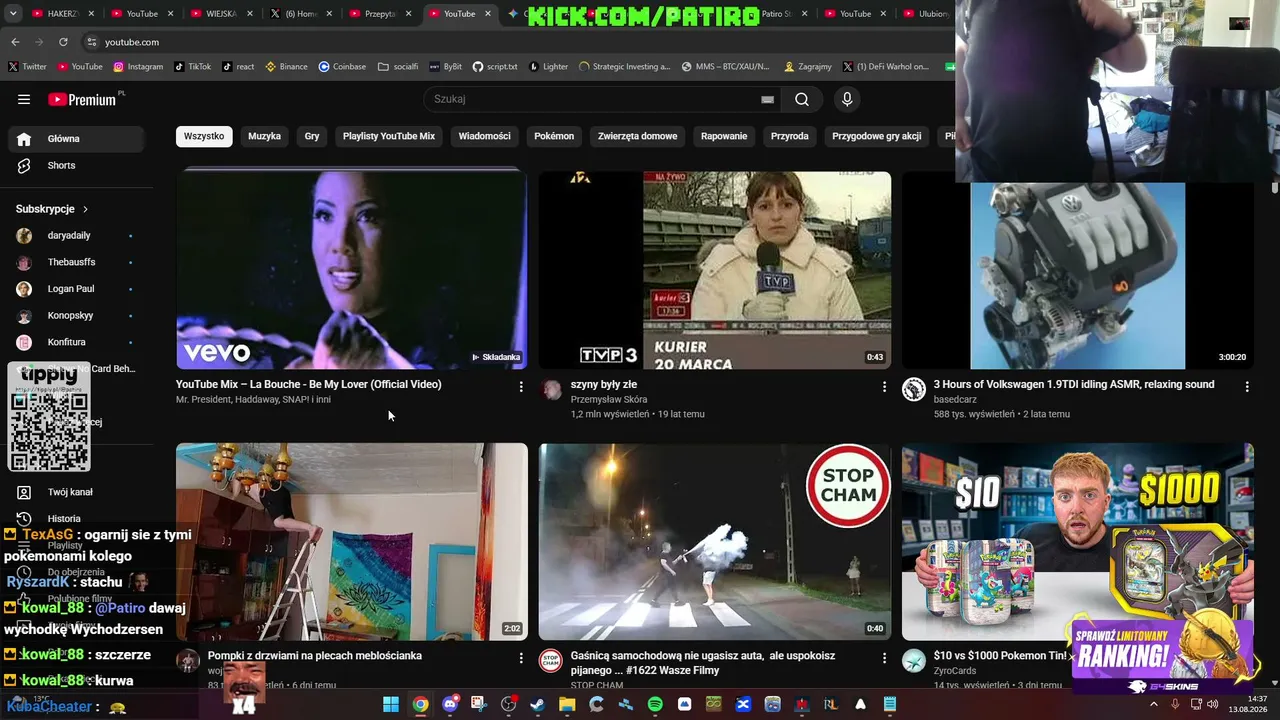The height and width of the screenshot is (720, 1280).
Task: Open Chrome from the taskbar
Action: 420,704
